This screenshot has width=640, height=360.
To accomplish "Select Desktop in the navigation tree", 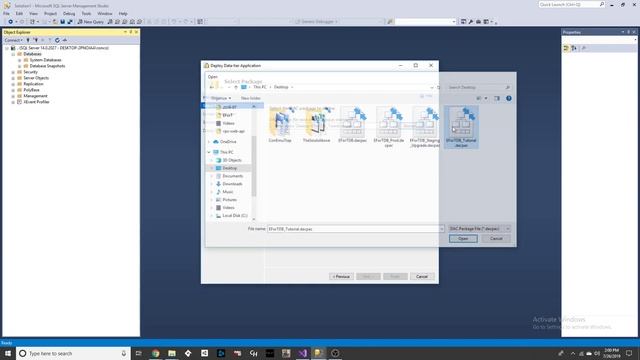I will point(229,168).
